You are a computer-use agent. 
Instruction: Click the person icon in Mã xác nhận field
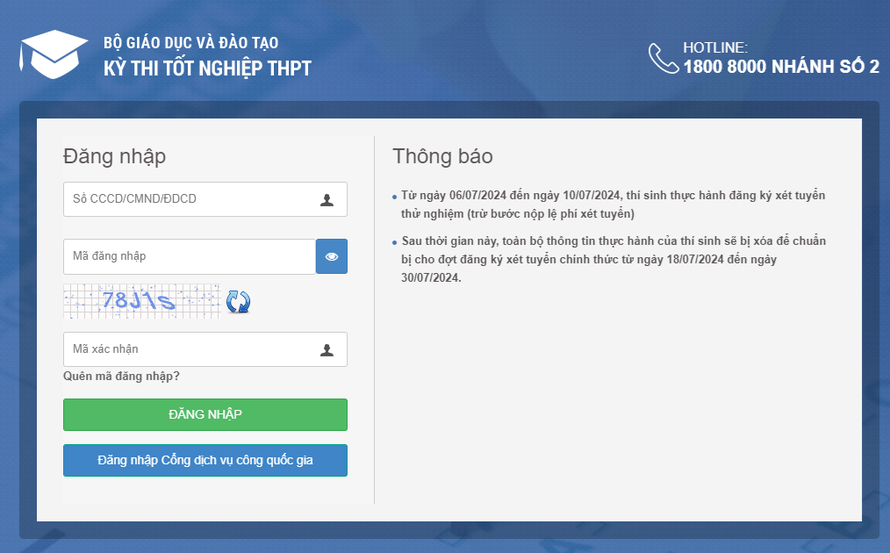pyautogui.click(x=327, y=350)
